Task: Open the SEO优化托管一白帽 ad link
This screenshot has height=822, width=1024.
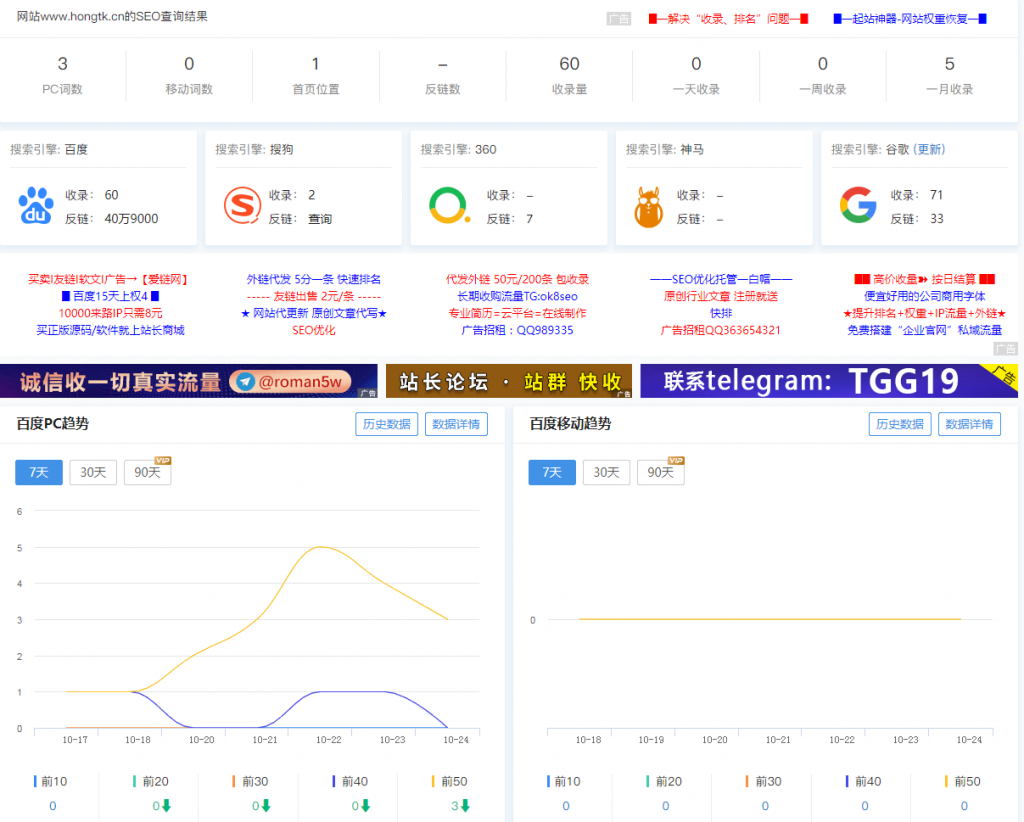Action: click(x=721, y=279)
